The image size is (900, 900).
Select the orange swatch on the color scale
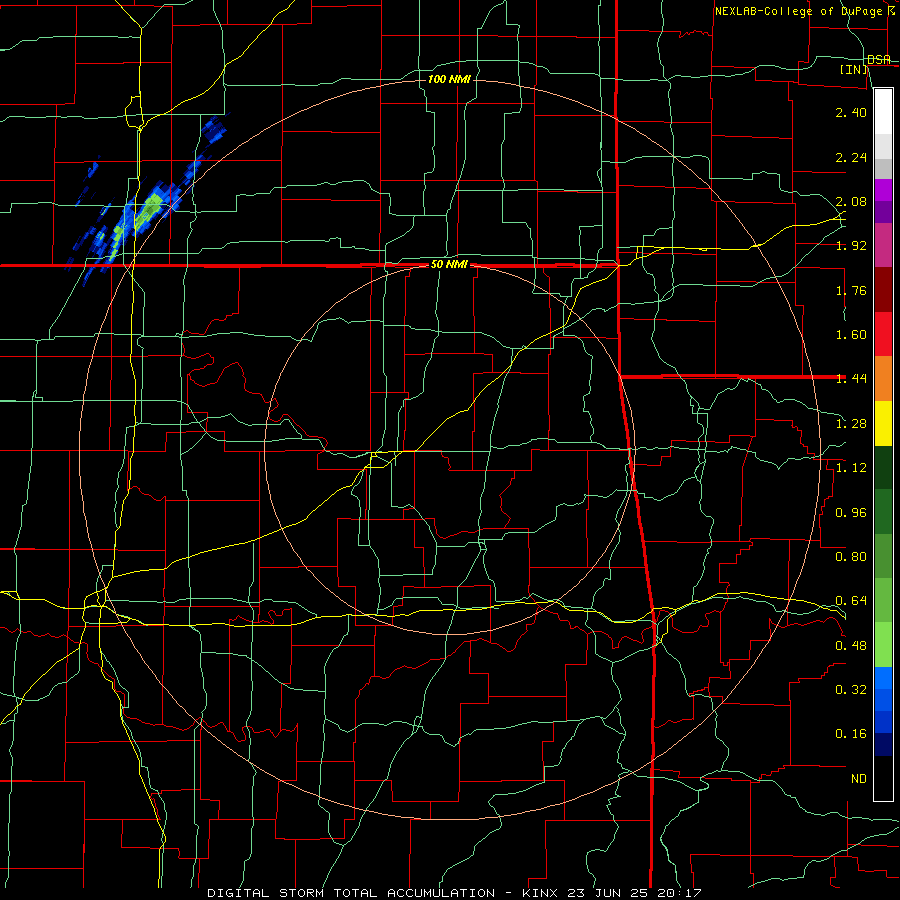[883, 378]
